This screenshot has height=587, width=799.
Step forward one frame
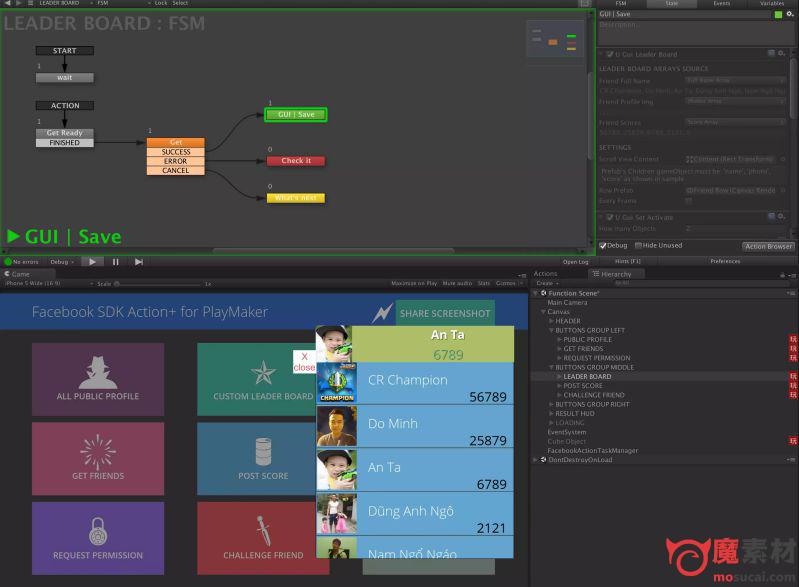[139, 261]
